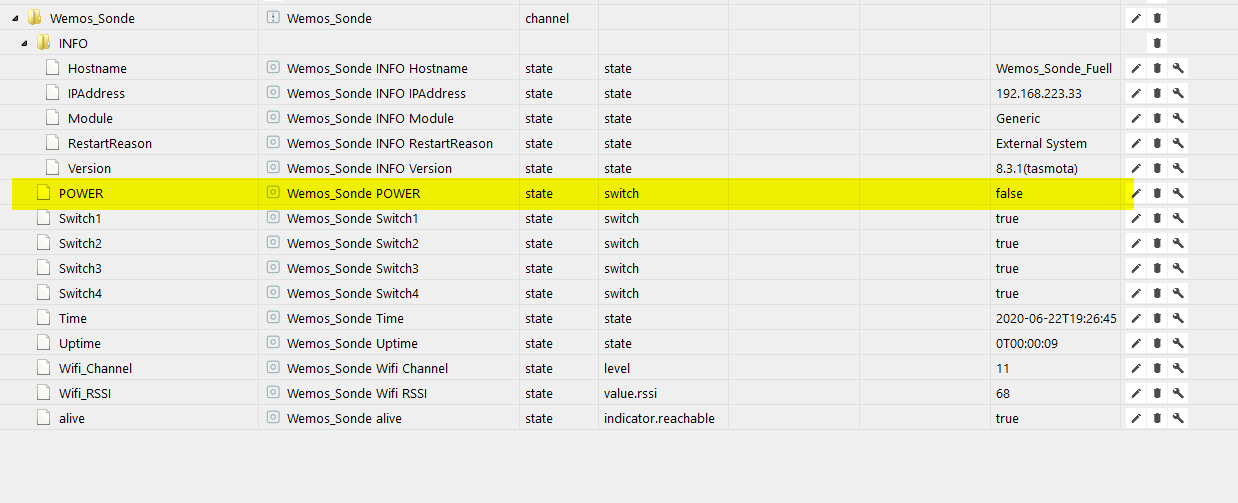Click the role 'indicator.reachable'
The image size is (1238, 503).
(659, 418)
